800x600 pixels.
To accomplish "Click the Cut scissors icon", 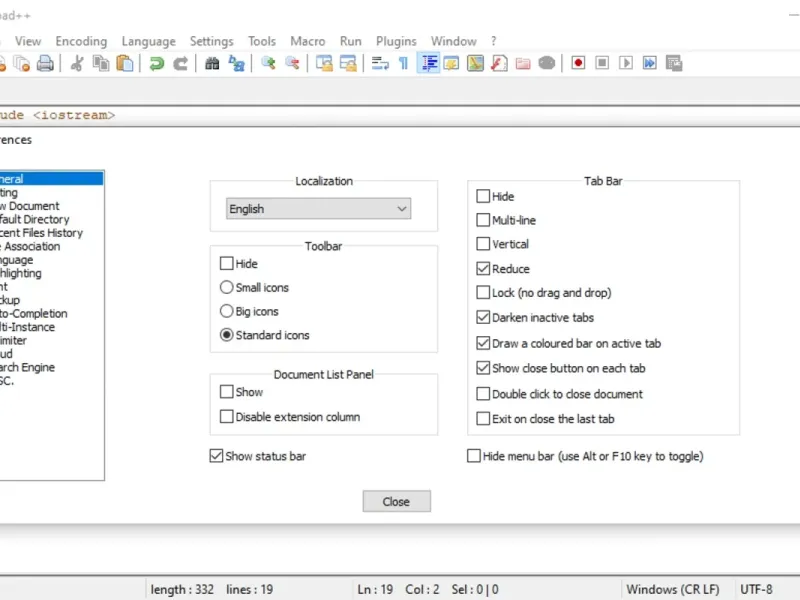I will 77,63.
